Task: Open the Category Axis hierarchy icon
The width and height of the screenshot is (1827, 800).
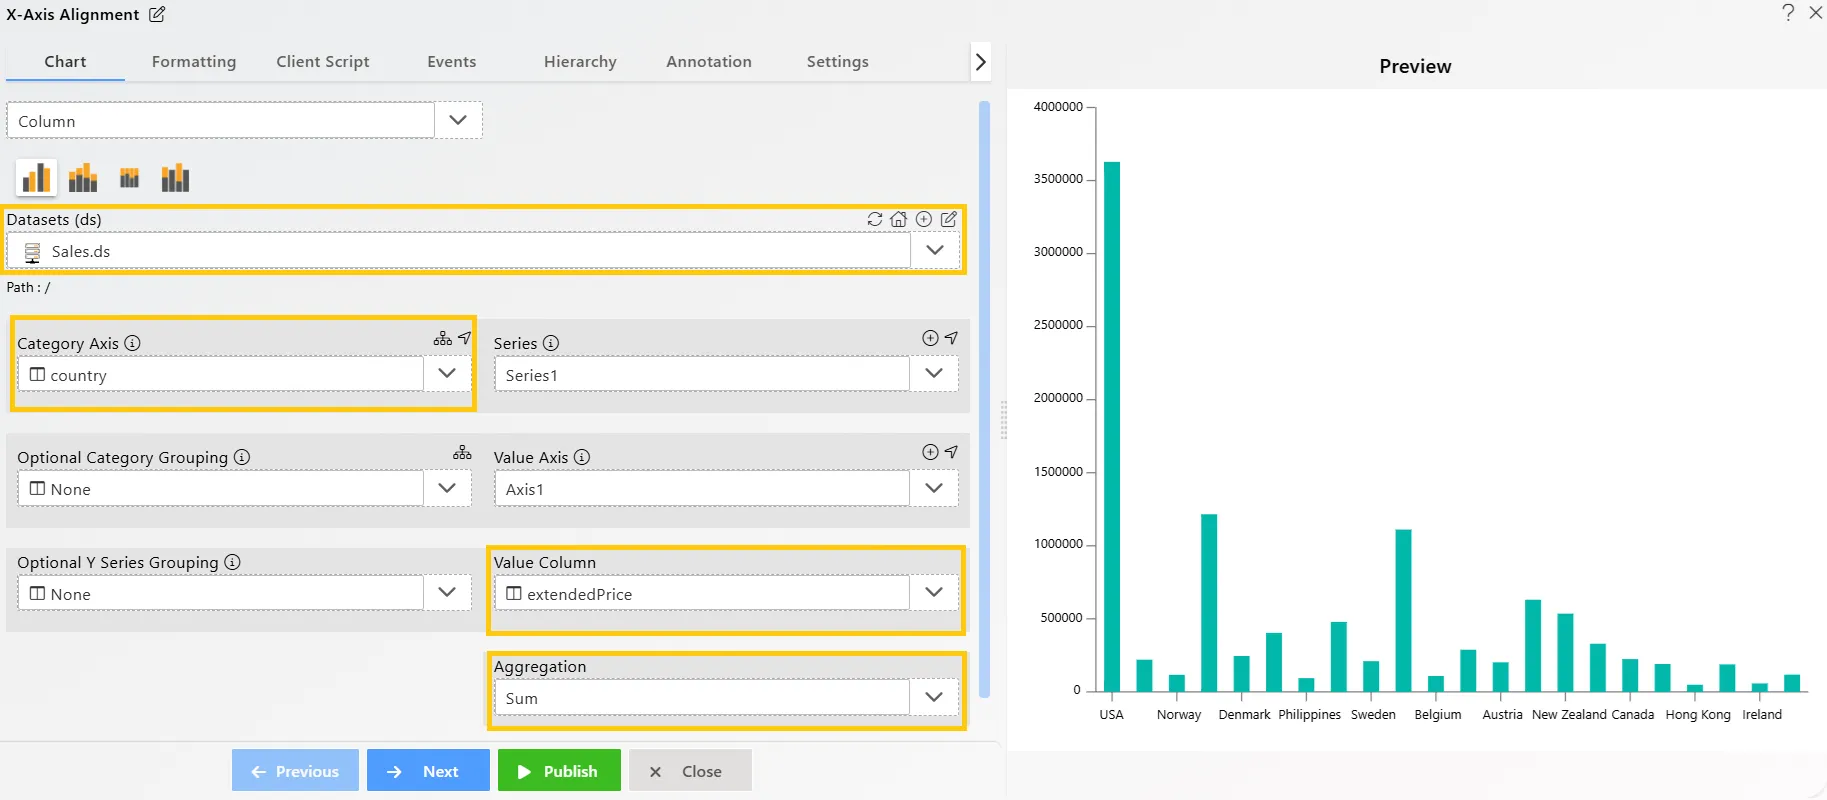Action: (x=442, y=338)
